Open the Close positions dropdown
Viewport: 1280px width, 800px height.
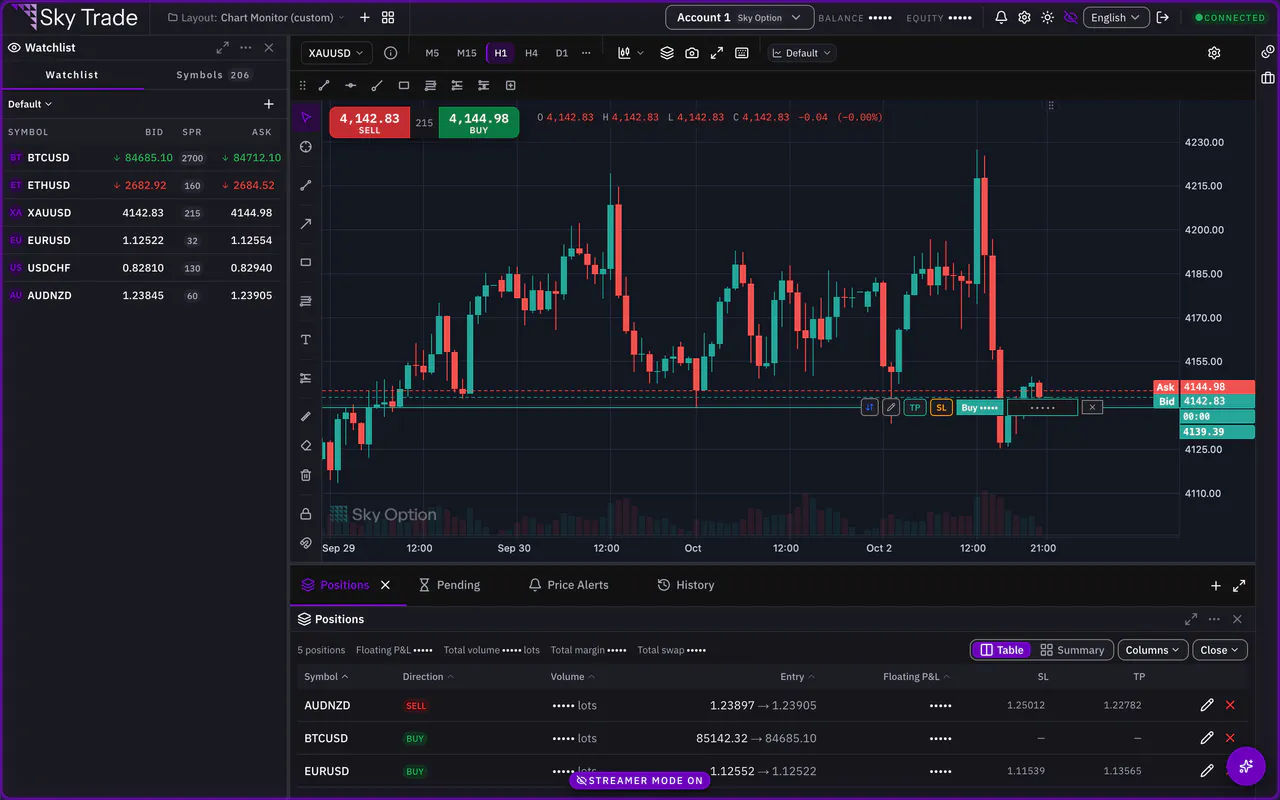pos(1220,650)
